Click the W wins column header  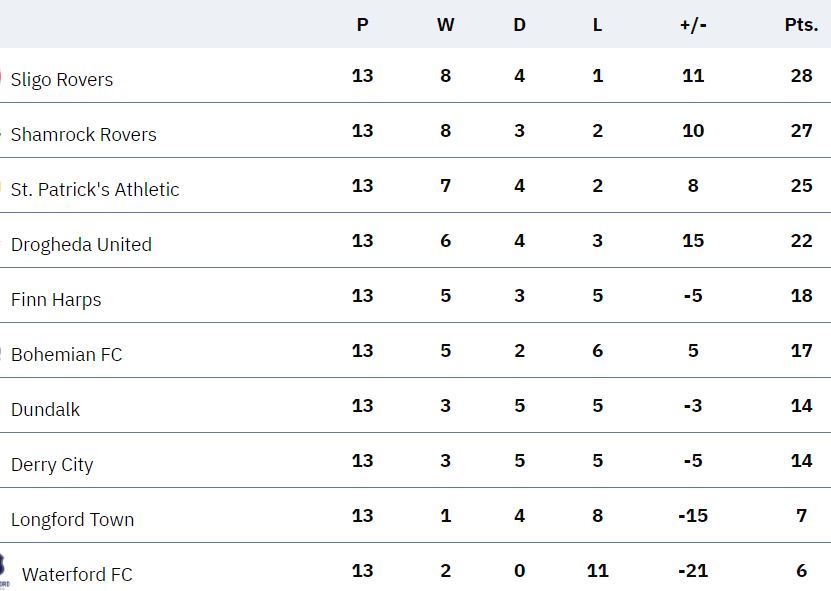tap(445, 25)
